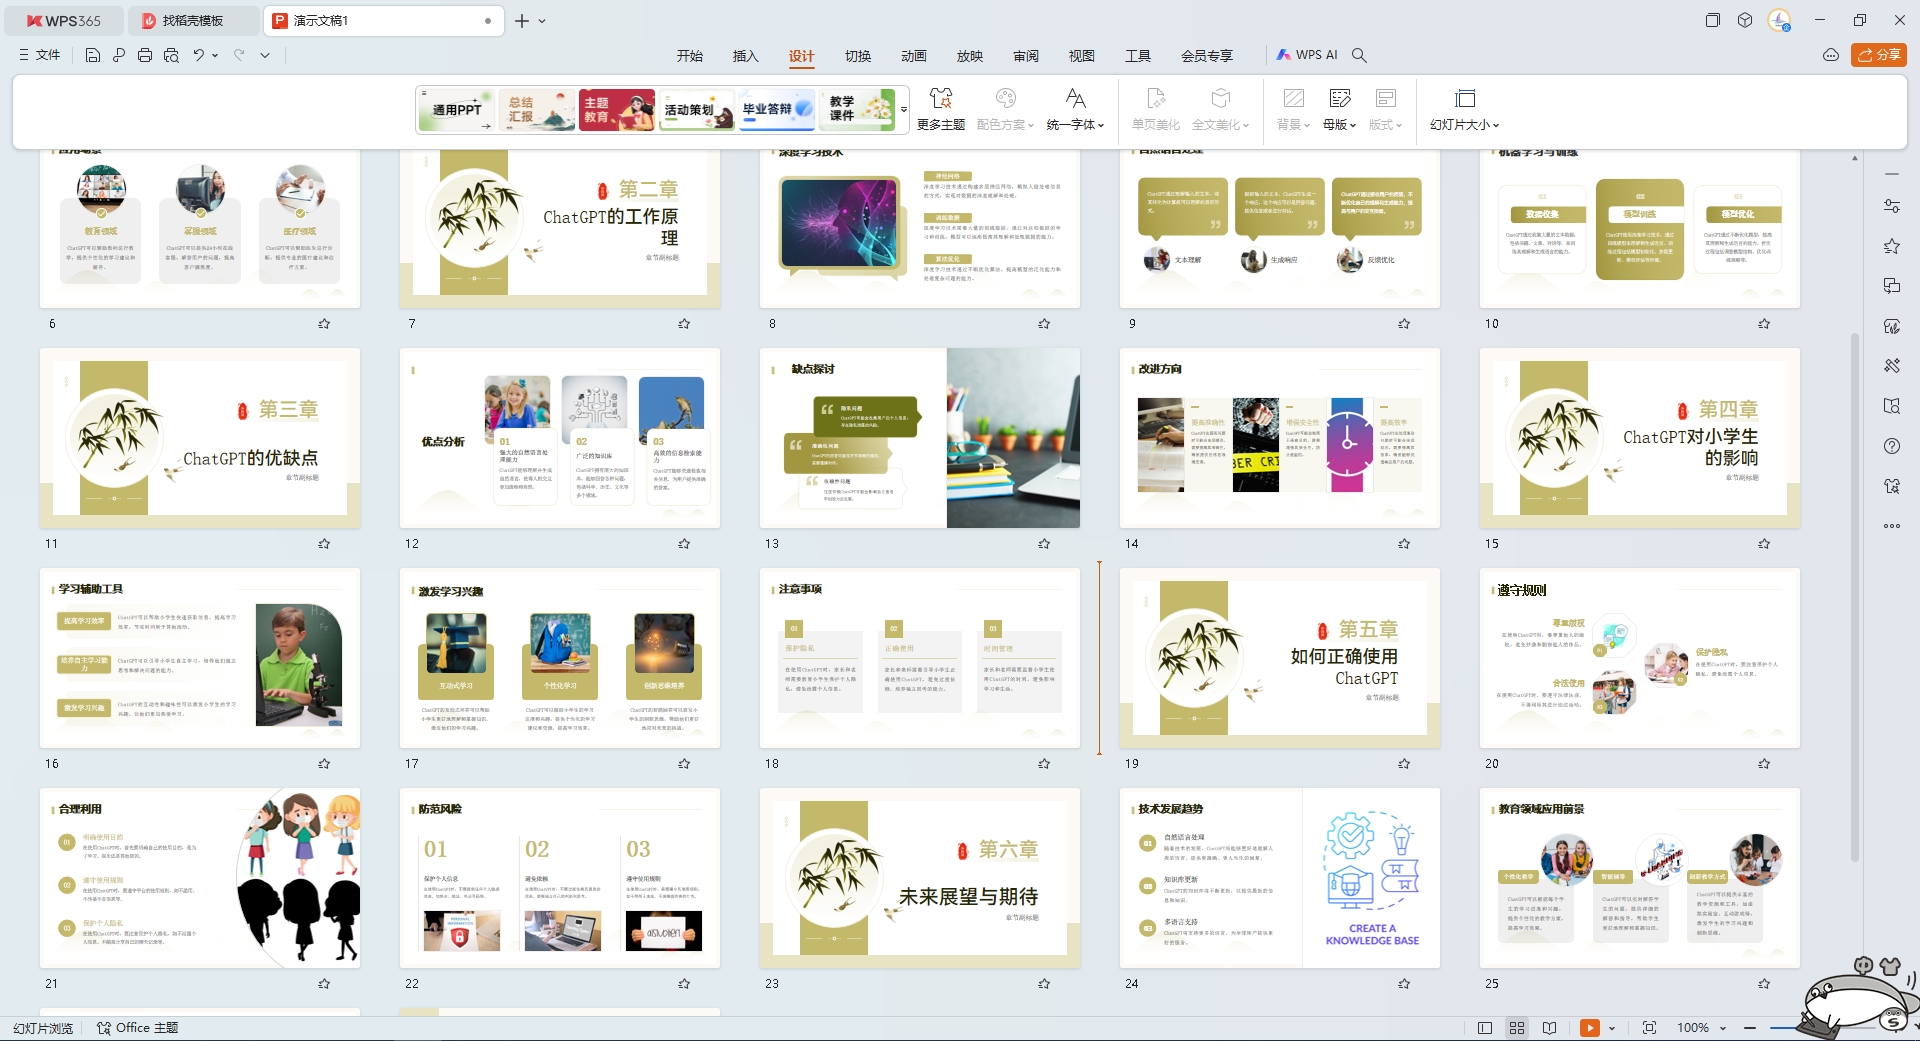
Task: Toggle favorite star under slide 13
Action: click(x=1044, y=544)
